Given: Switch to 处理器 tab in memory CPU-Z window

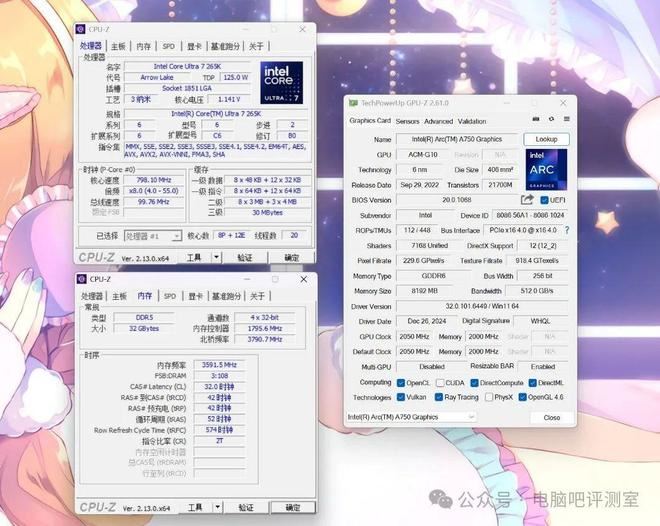Looking at the screenshot, I should click(92, 296).
